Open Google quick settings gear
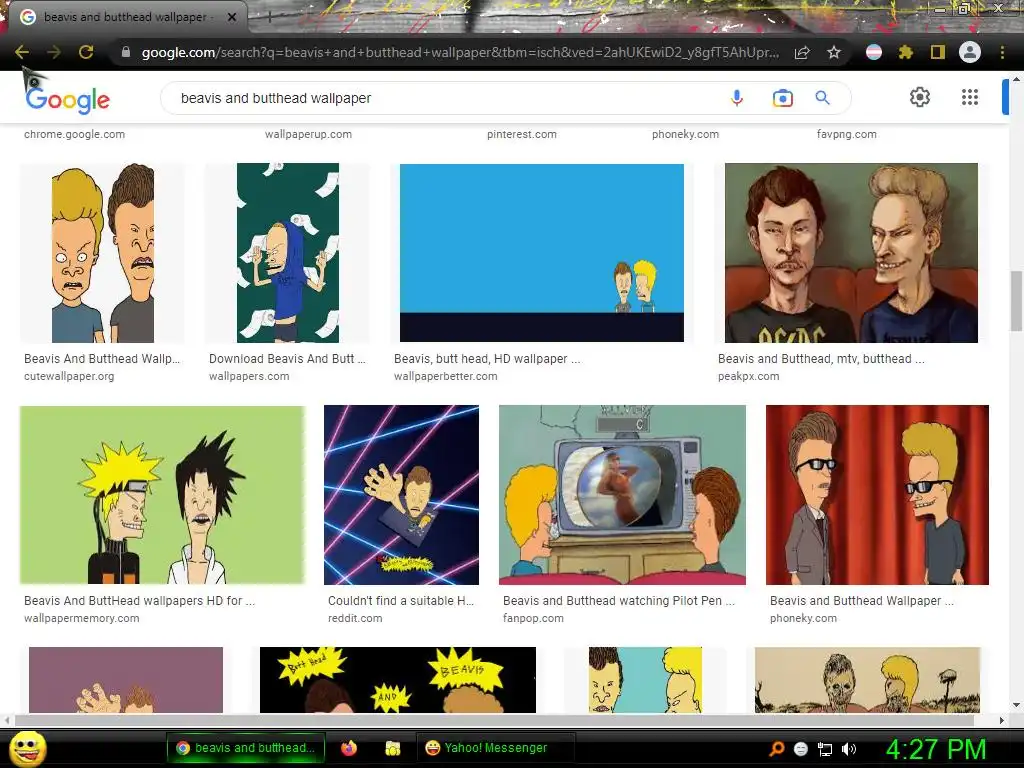This screenshot has height=768, width=1024. pyautogui.click(x=920, y=97)
